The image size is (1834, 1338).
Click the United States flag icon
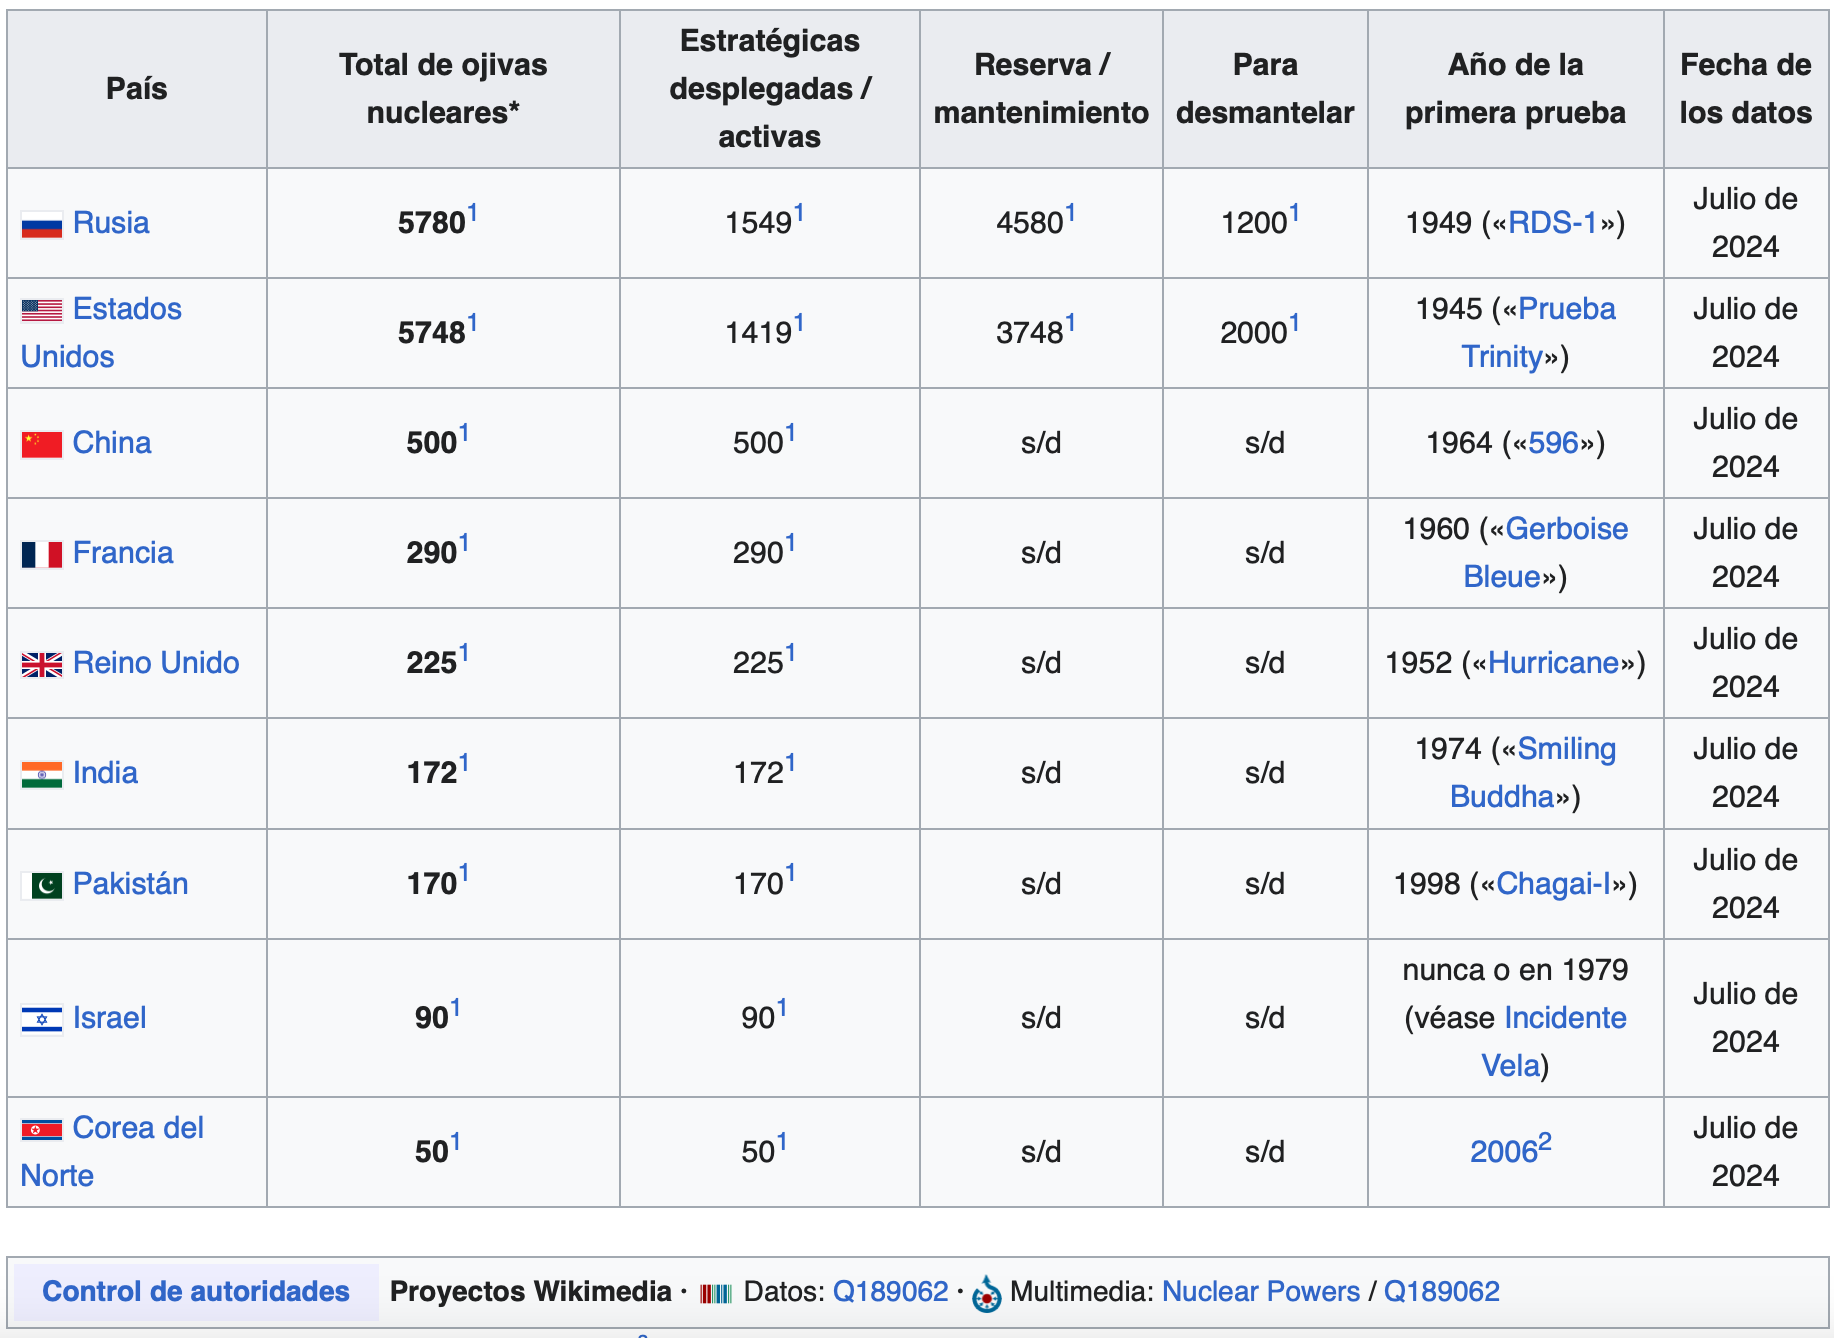[41, 311]
